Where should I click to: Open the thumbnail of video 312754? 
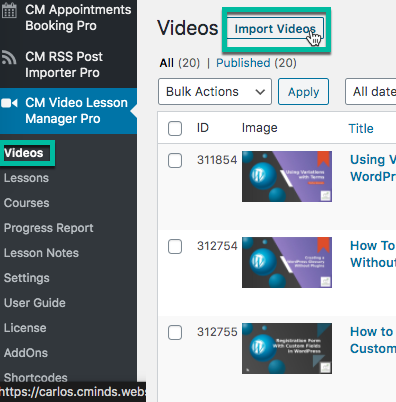point(287,263)
